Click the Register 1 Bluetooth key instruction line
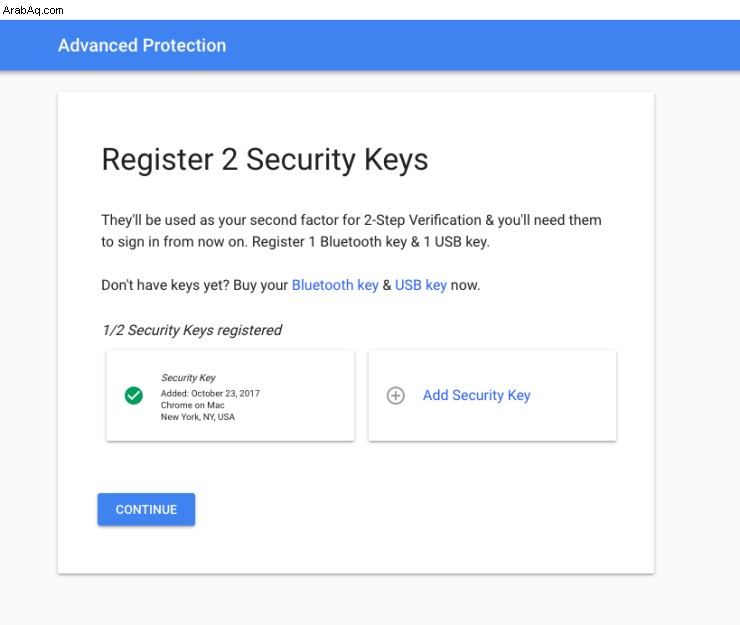 tap(370, 242)
